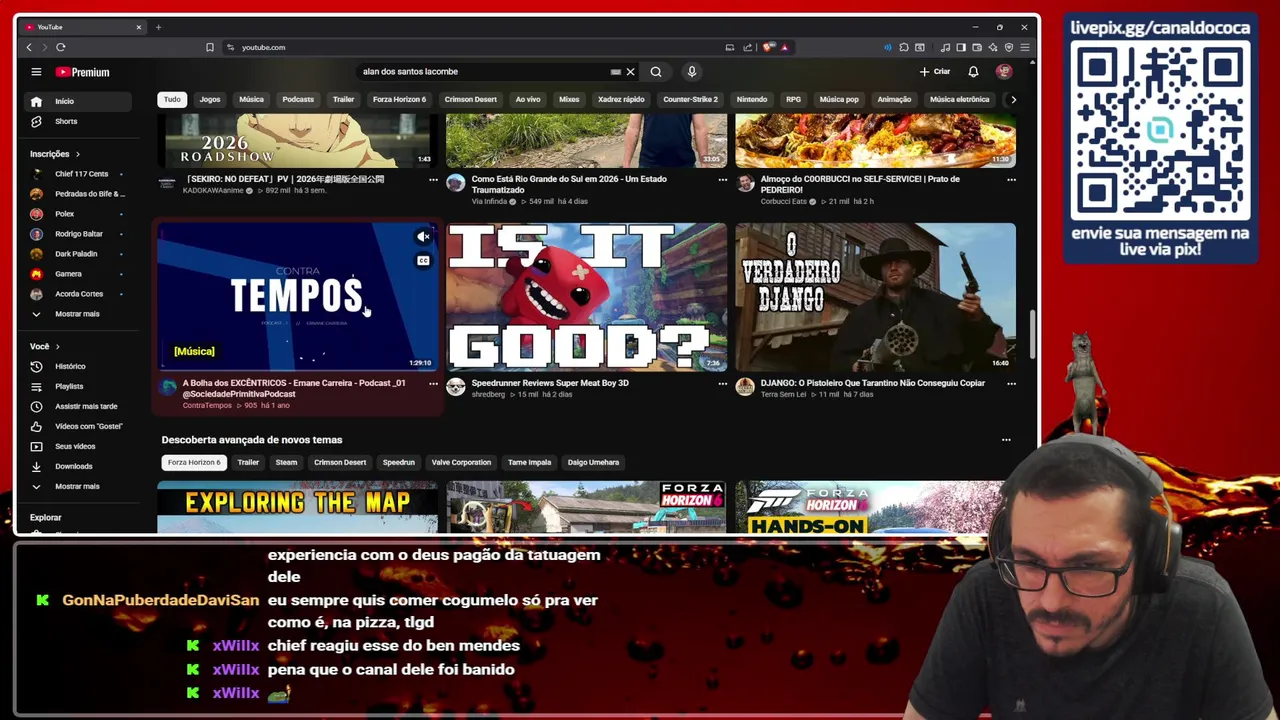Viewport: 1280px width, 720px height.
Task: Expand the Você section header
Action: [45, 346]
